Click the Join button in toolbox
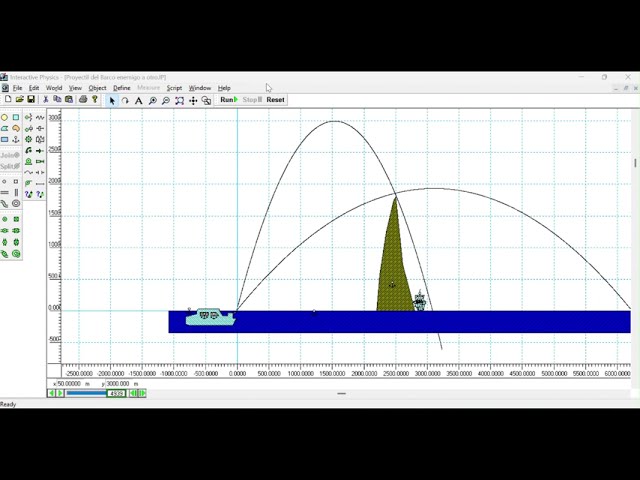This screenshot has height=480, width=640. (10, 156)
